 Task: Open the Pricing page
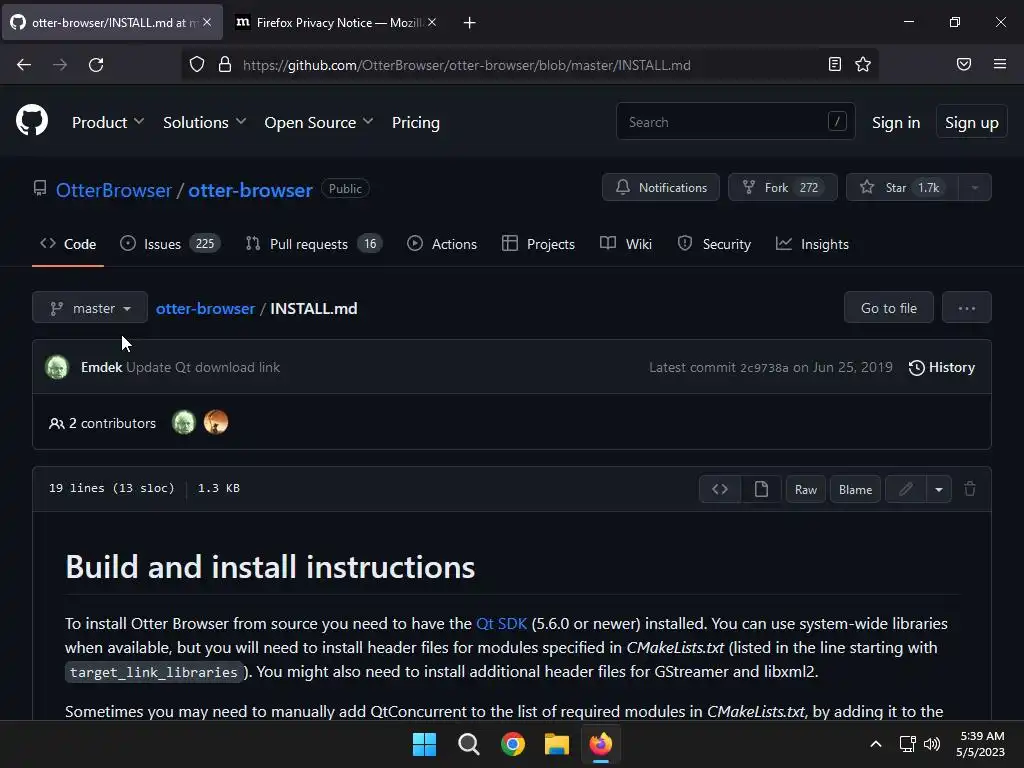coord(415,122)
